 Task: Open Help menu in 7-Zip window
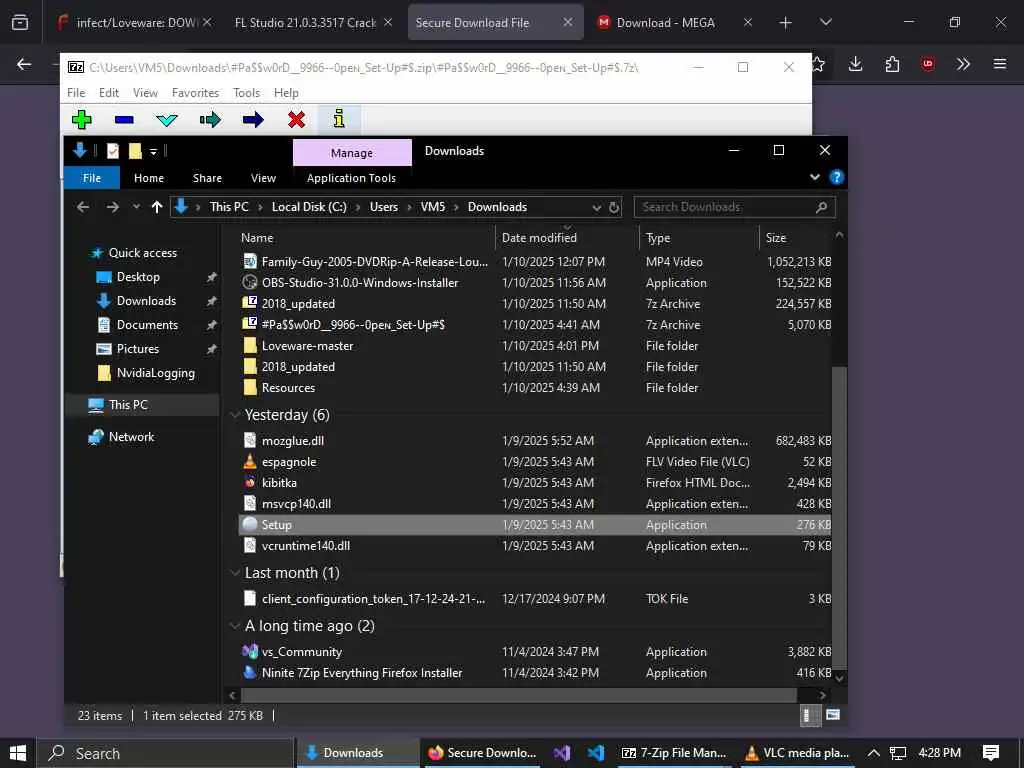pos(286,93)
